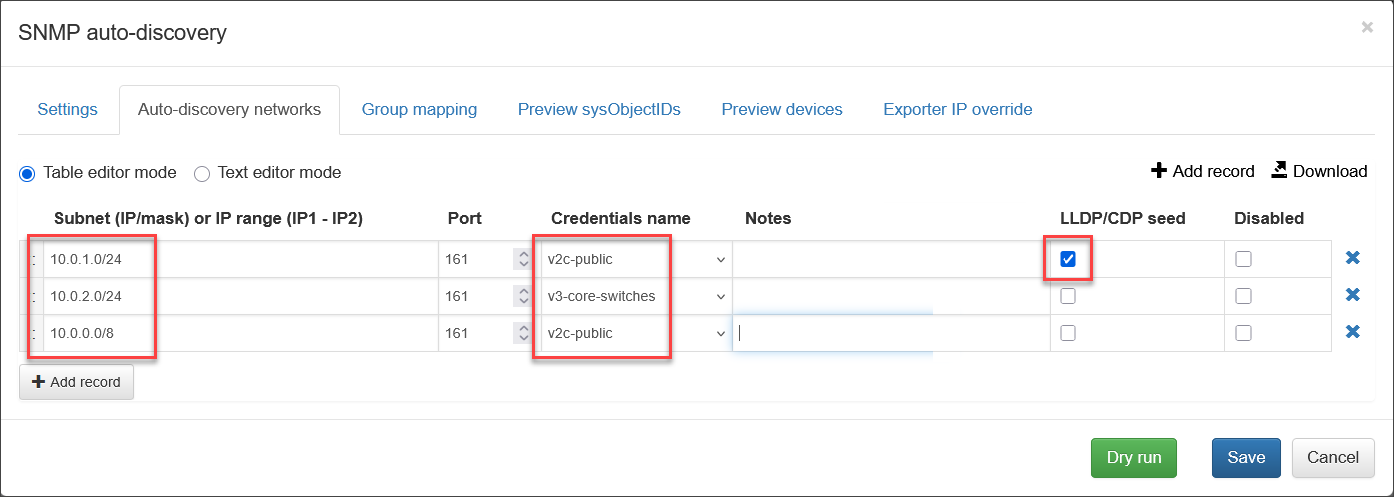1394x497 pixels.
Task: Delete the 10.0.0.0/8 row with X icon
Action: point(1352,332)
